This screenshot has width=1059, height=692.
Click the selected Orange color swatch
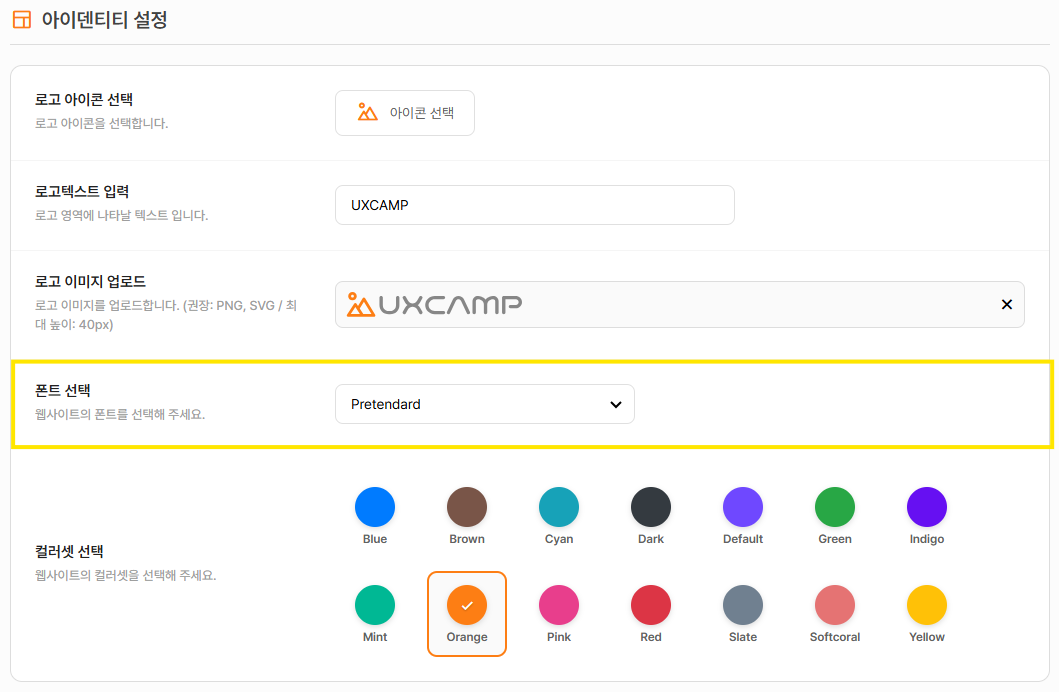[x=467, y=606]
